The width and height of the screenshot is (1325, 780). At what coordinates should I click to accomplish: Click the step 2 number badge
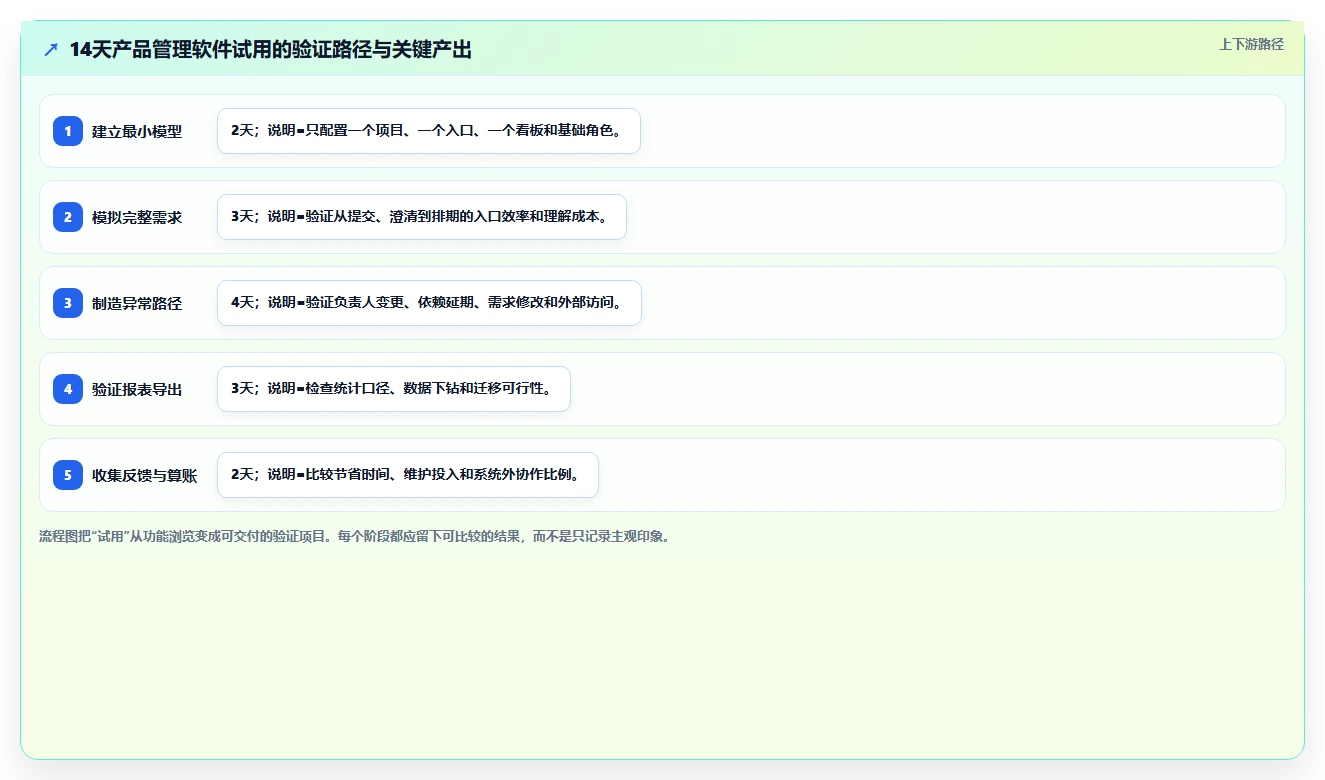point(68,217)
